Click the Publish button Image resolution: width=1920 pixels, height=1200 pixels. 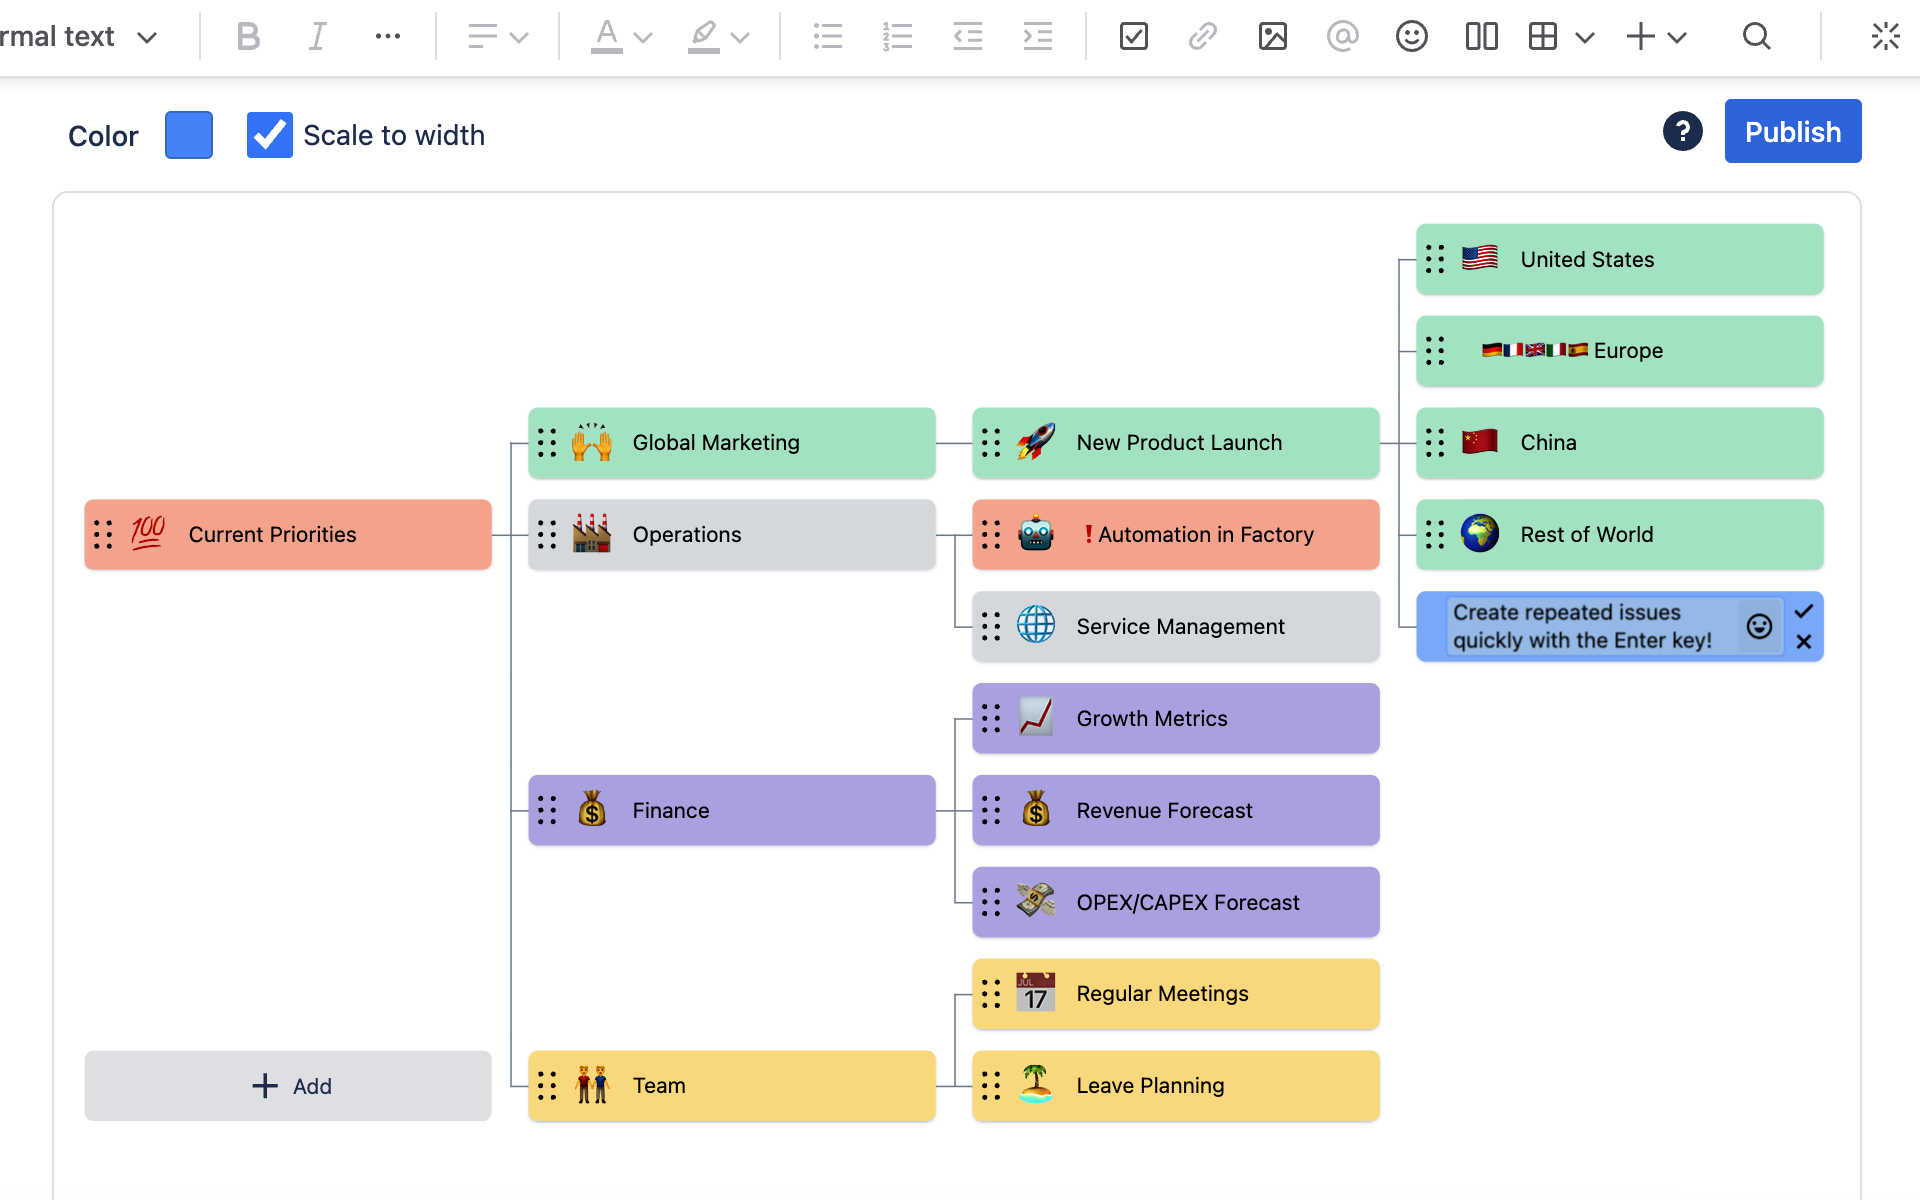pos(1792,131)
